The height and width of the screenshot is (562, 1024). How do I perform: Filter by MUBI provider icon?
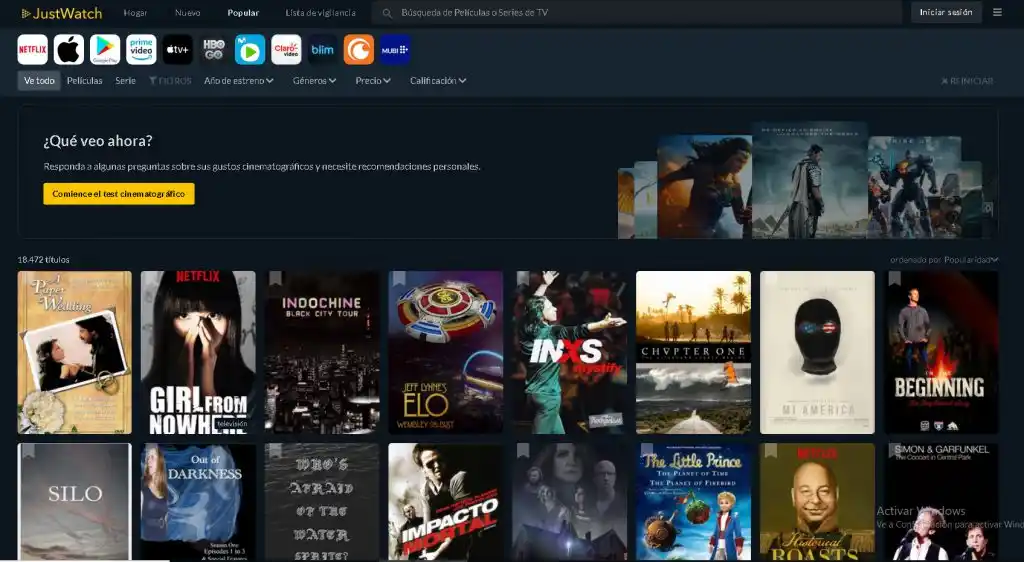click(x=395, y=50)
